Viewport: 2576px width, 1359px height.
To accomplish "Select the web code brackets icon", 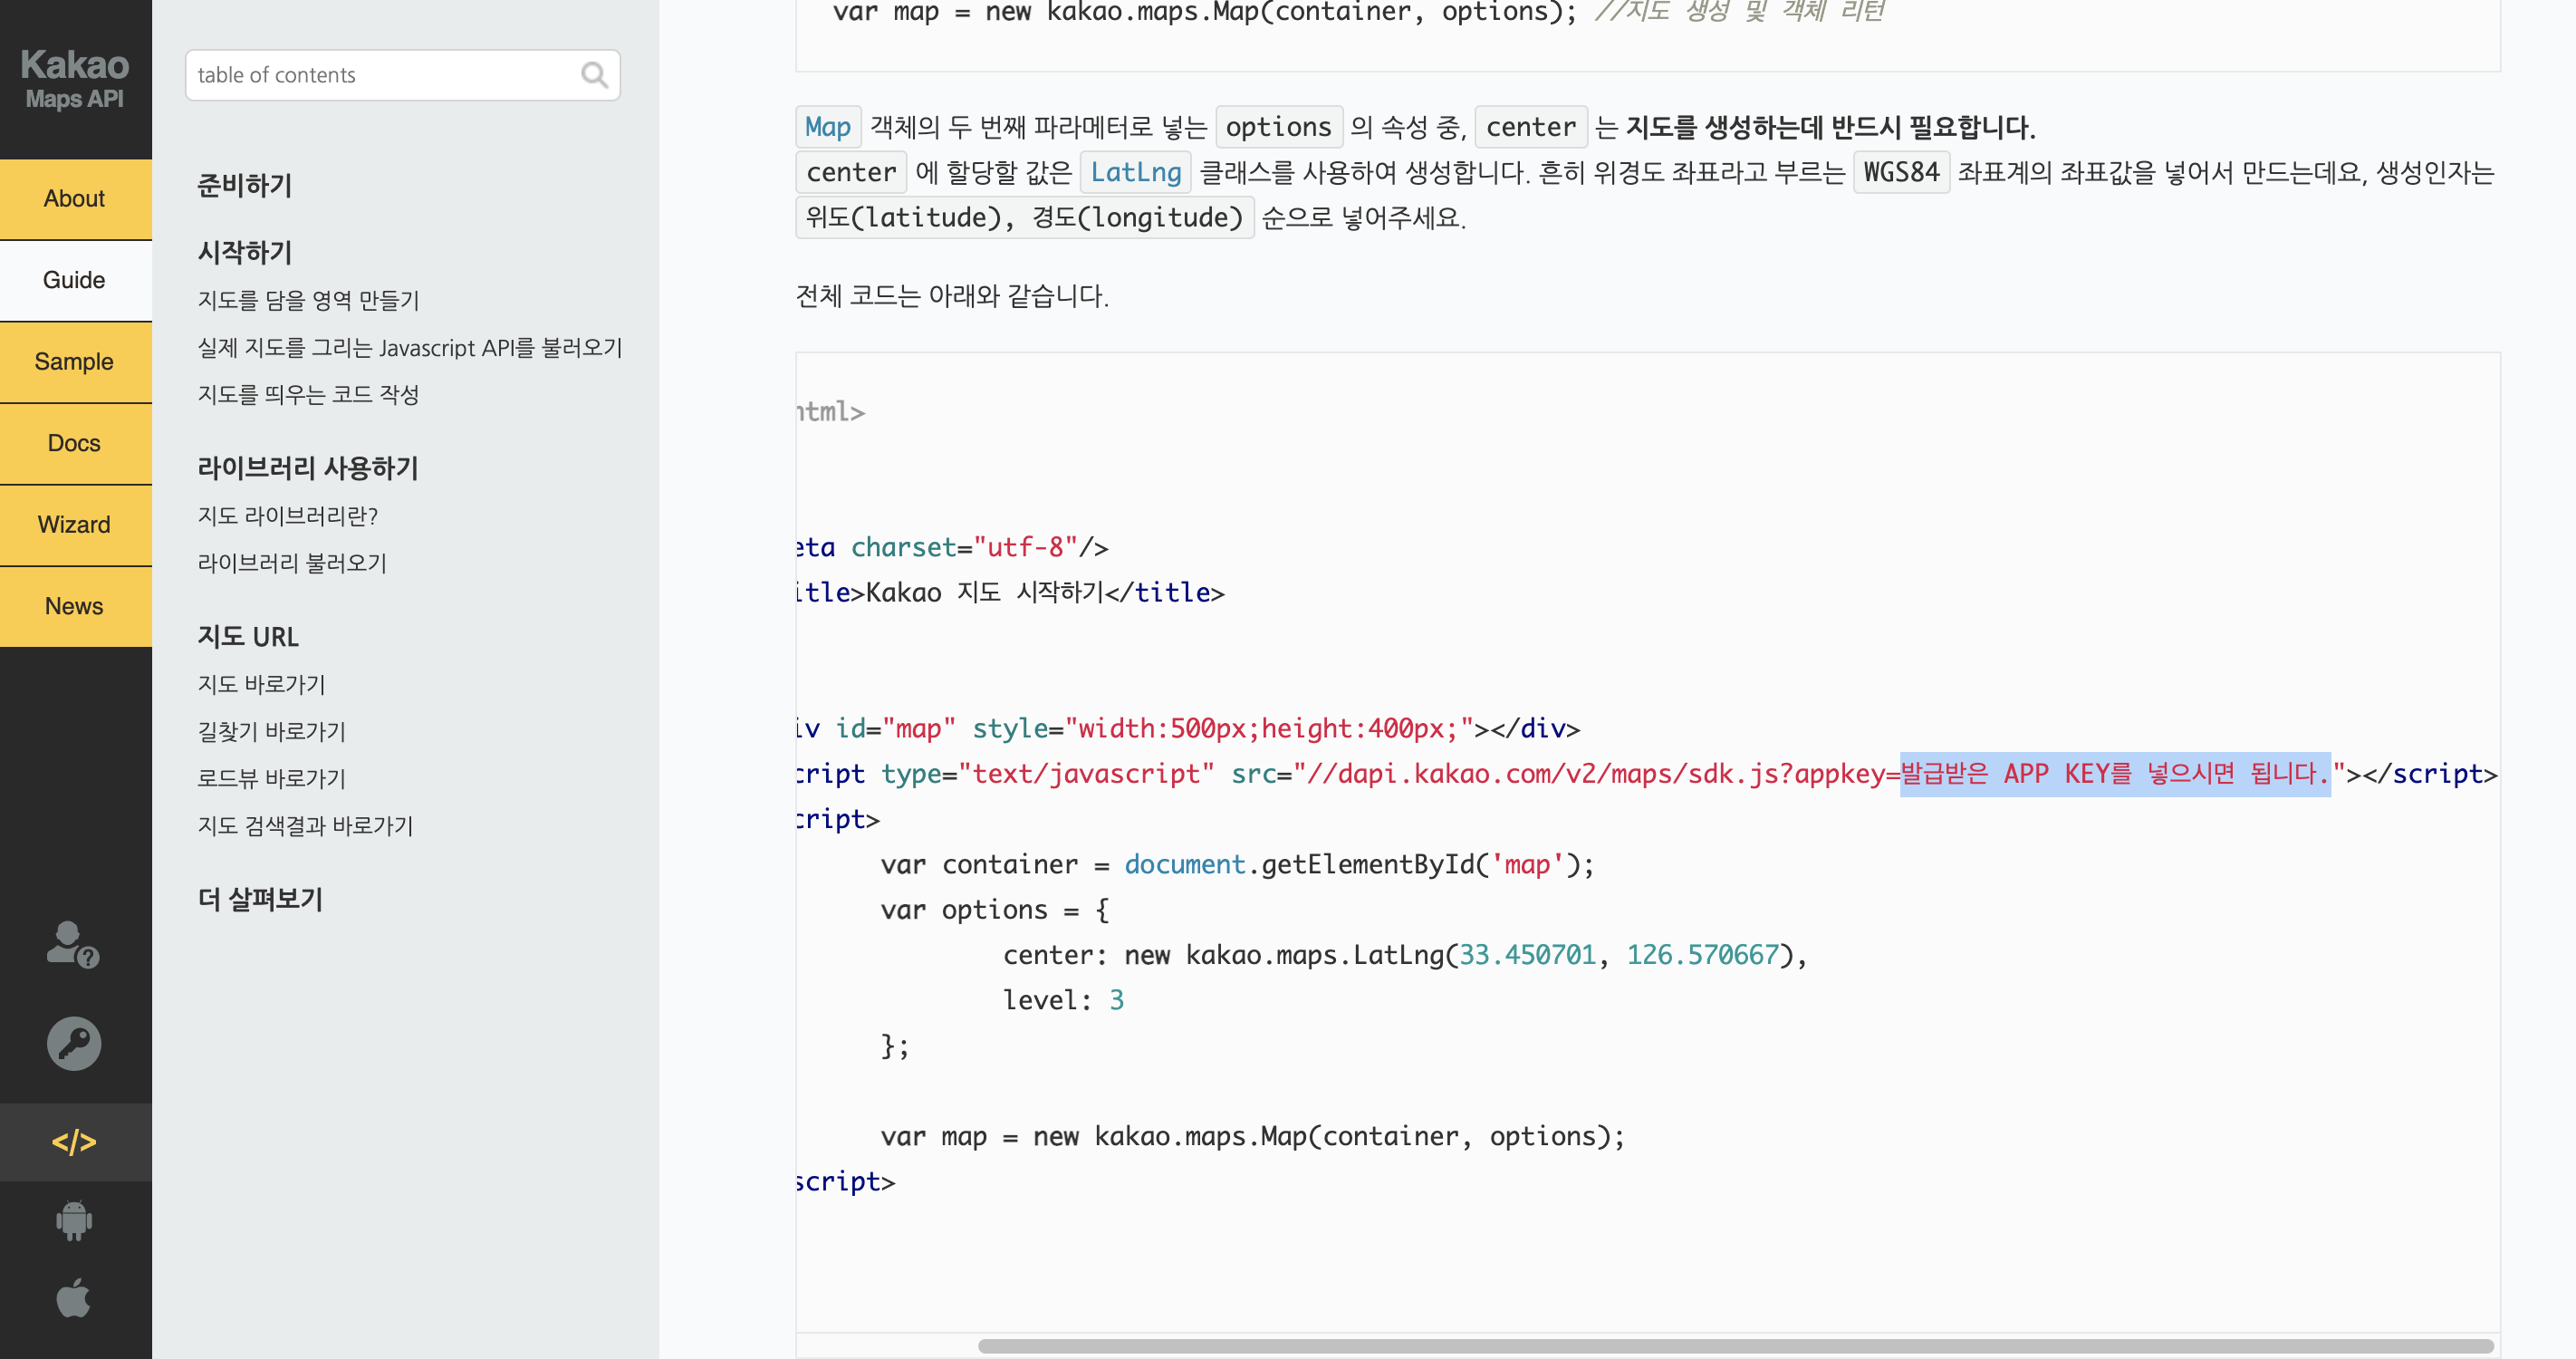I will pos(74,1142).
